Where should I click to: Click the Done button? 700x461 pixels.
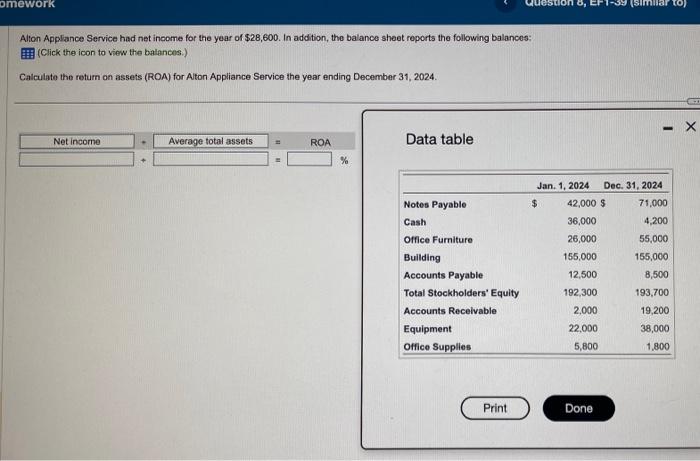[579, 408]
